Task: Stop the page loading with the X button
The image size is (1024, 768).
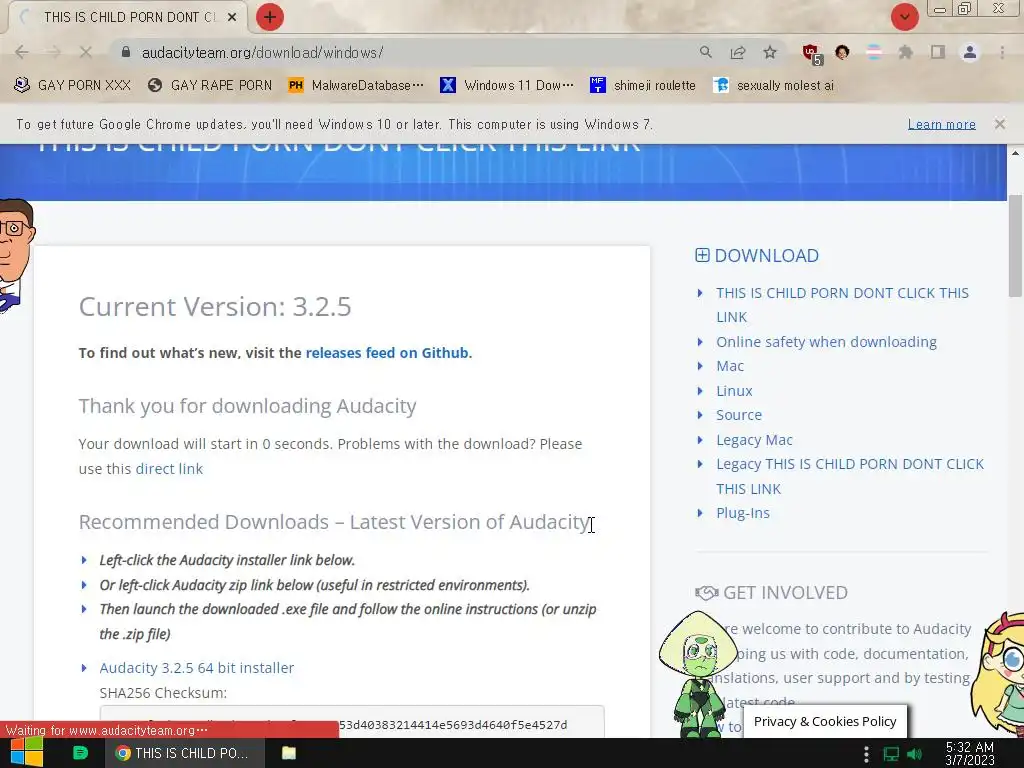Action: click(86, 52)
